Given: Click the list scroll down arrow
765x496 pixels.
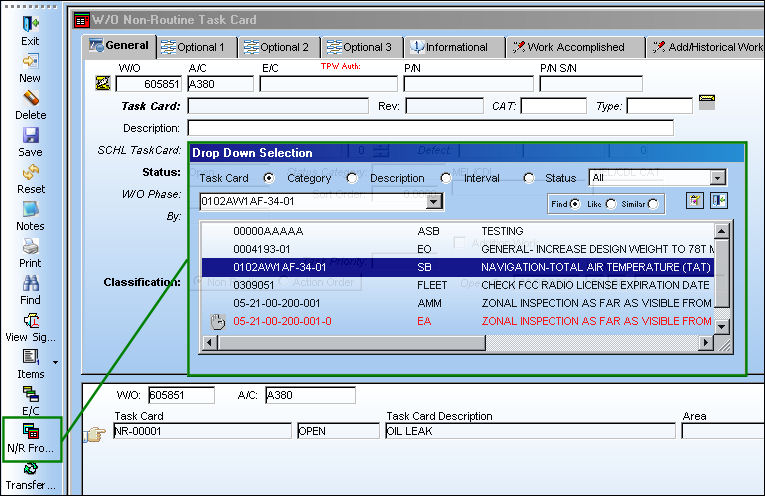Looking at the screenshot, I should click(722, 326).
